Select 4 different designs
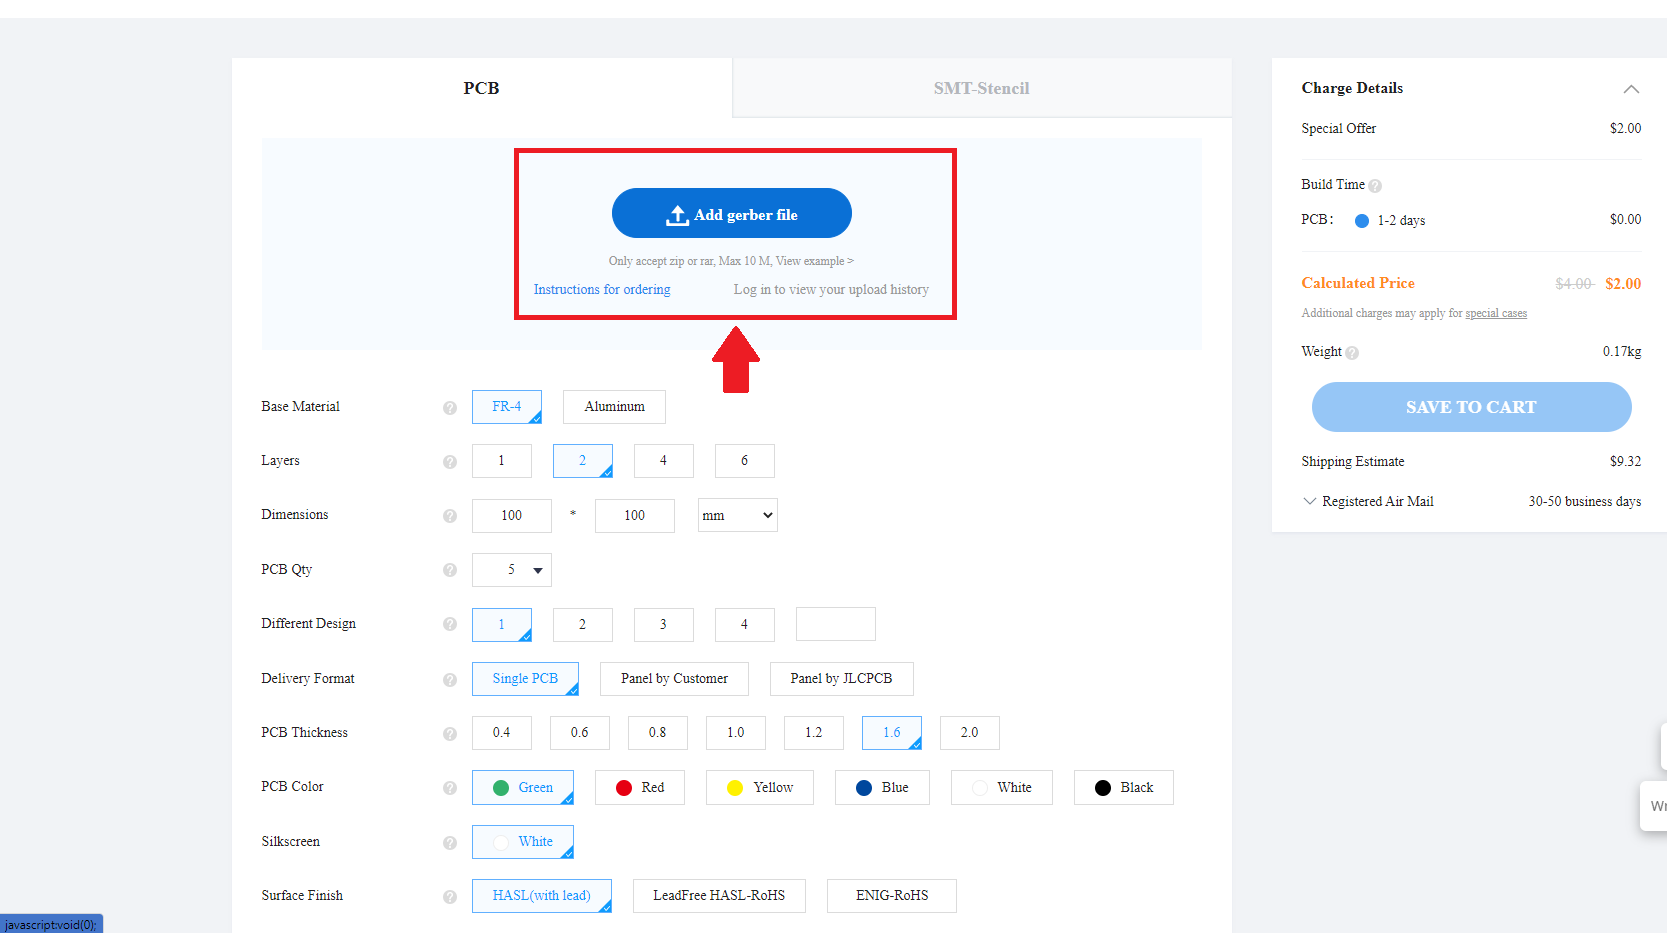 click(x=744, y=624)
